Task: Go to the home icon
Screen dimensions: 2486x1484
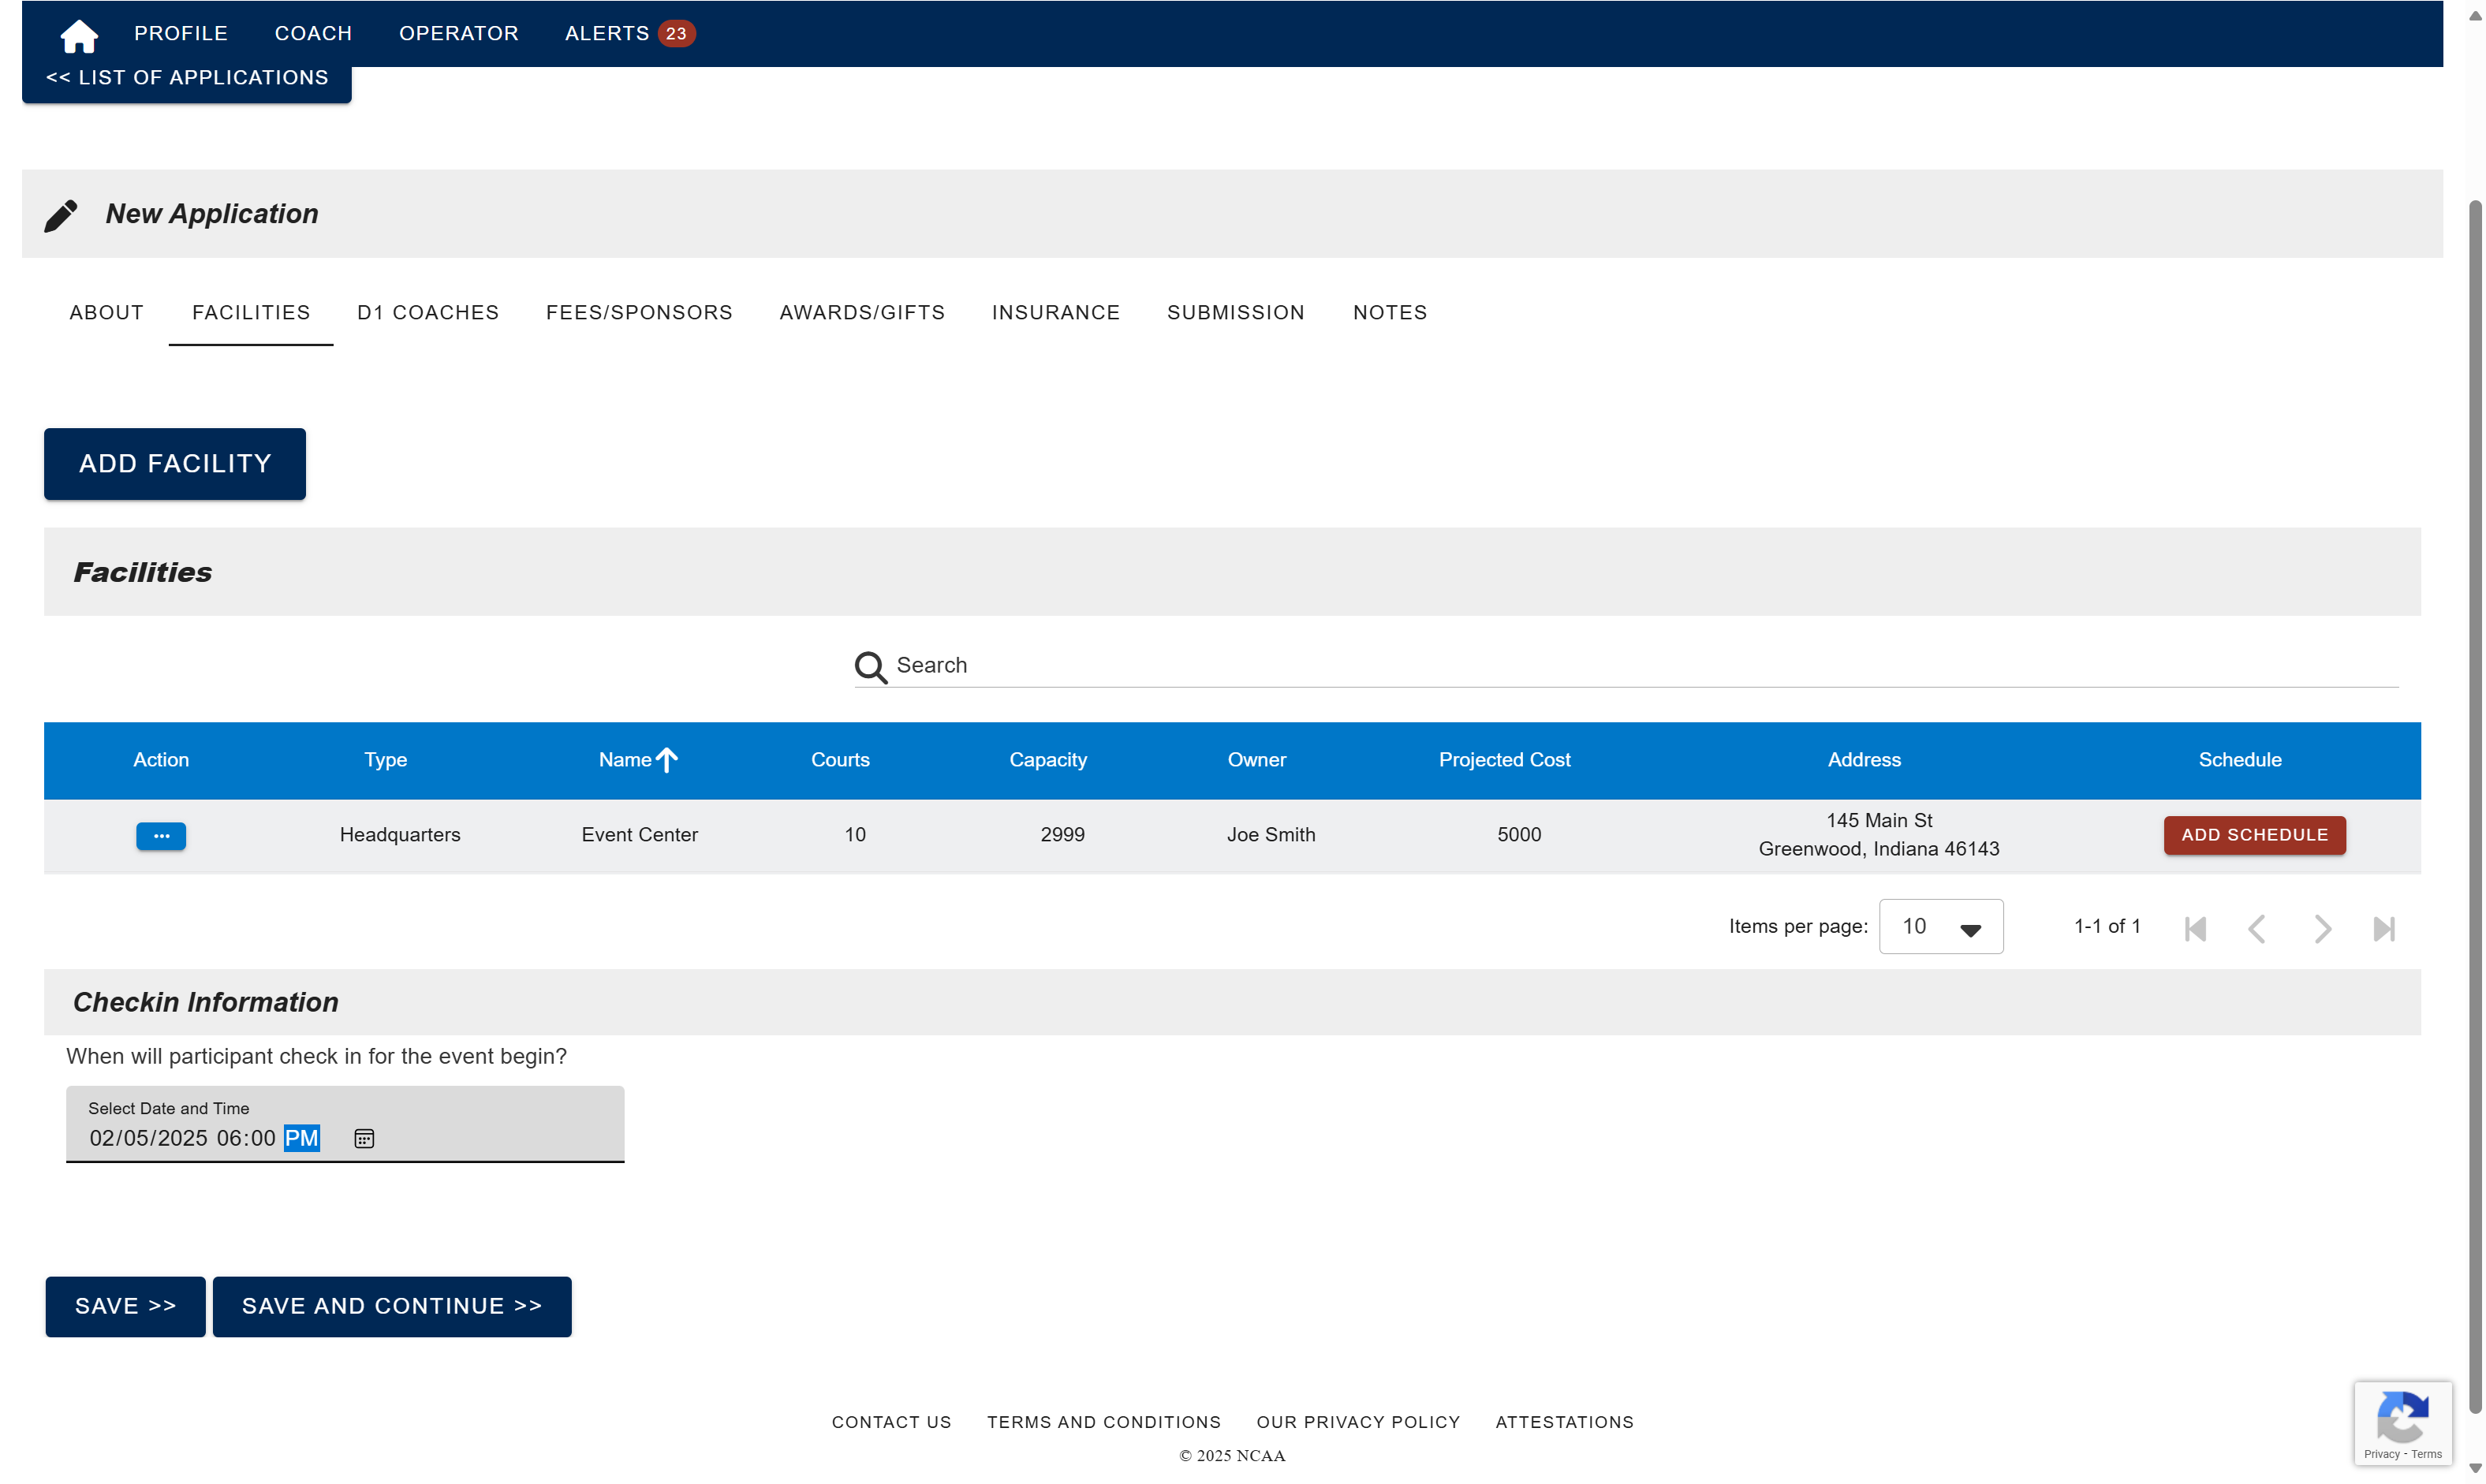Action: [78, 36]
